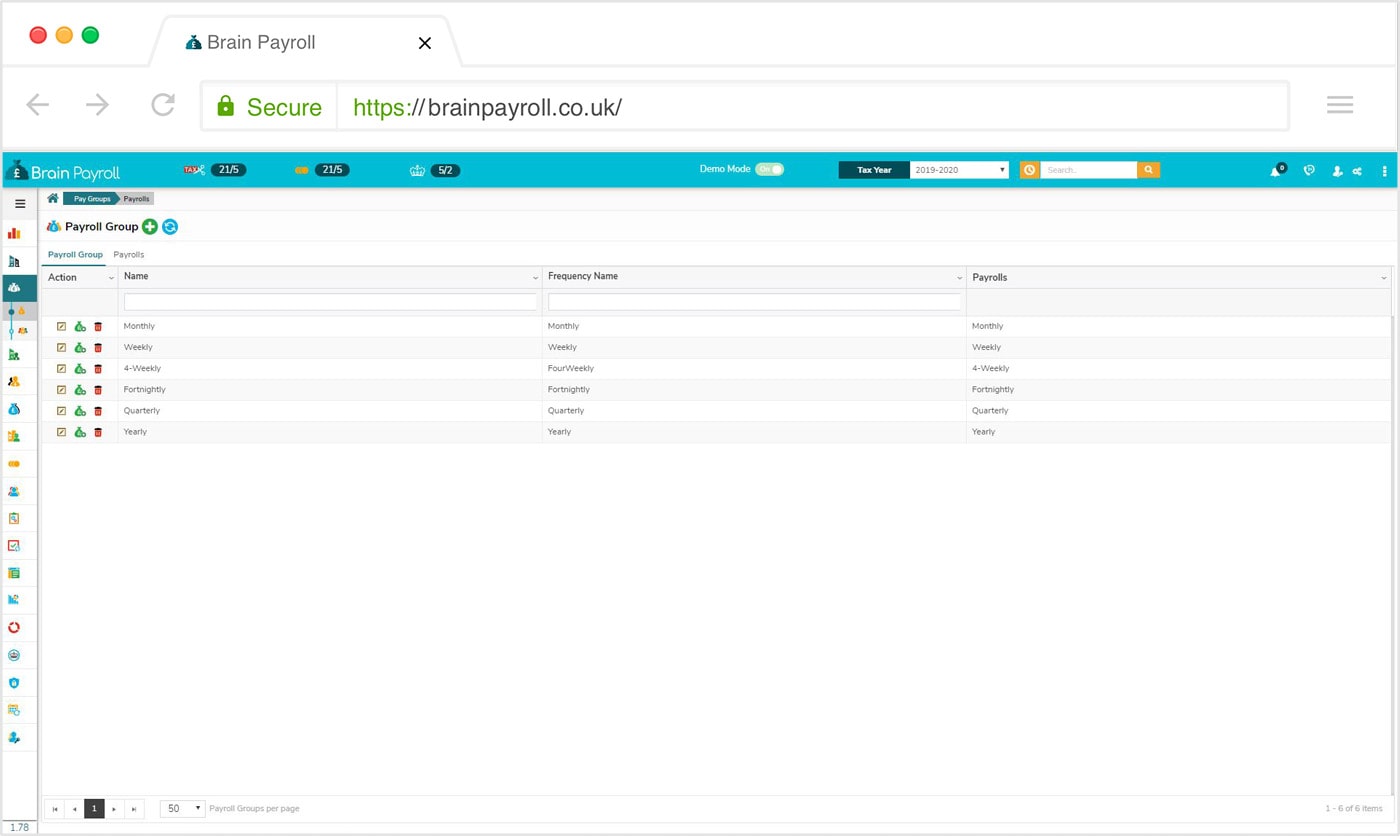Toggle the Demo Mode switch
This screenshot has height=836, width=1400.
(769, 169)
